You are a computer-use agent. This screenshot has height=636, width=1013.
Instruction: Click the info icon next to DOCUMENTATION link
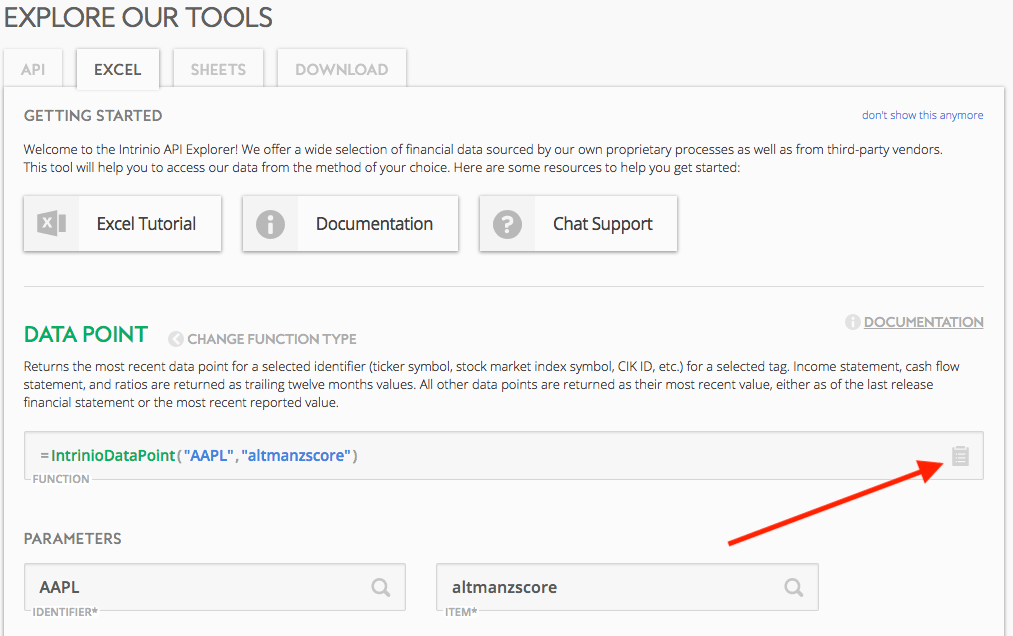pyautogui.click(x=852, y=322)
